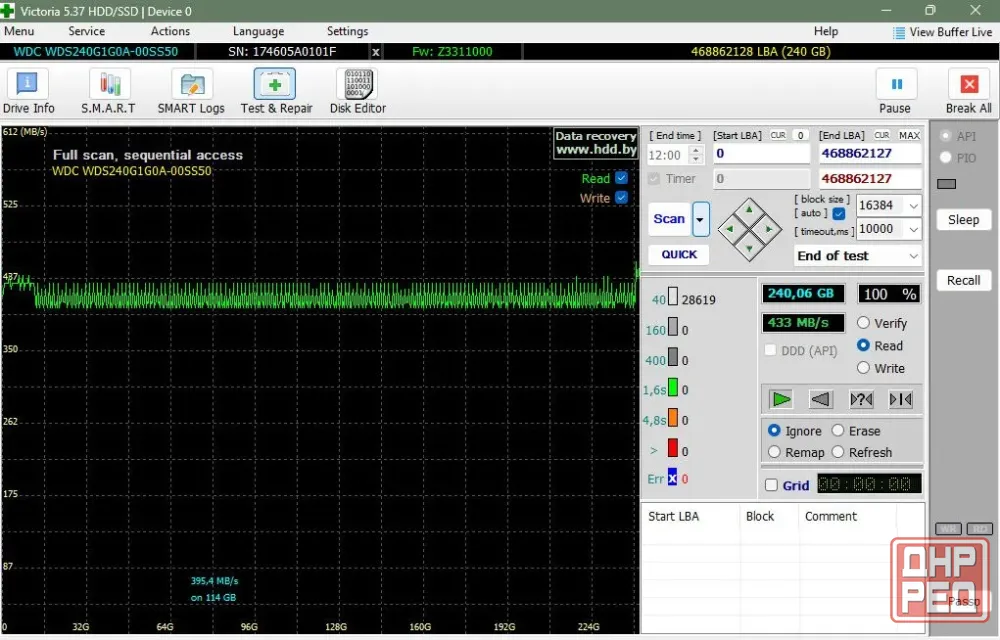Image resolution: width=1000 pixels, height=640 pixels.
Task: Select the Verify radio button
Action: [863, 323]
